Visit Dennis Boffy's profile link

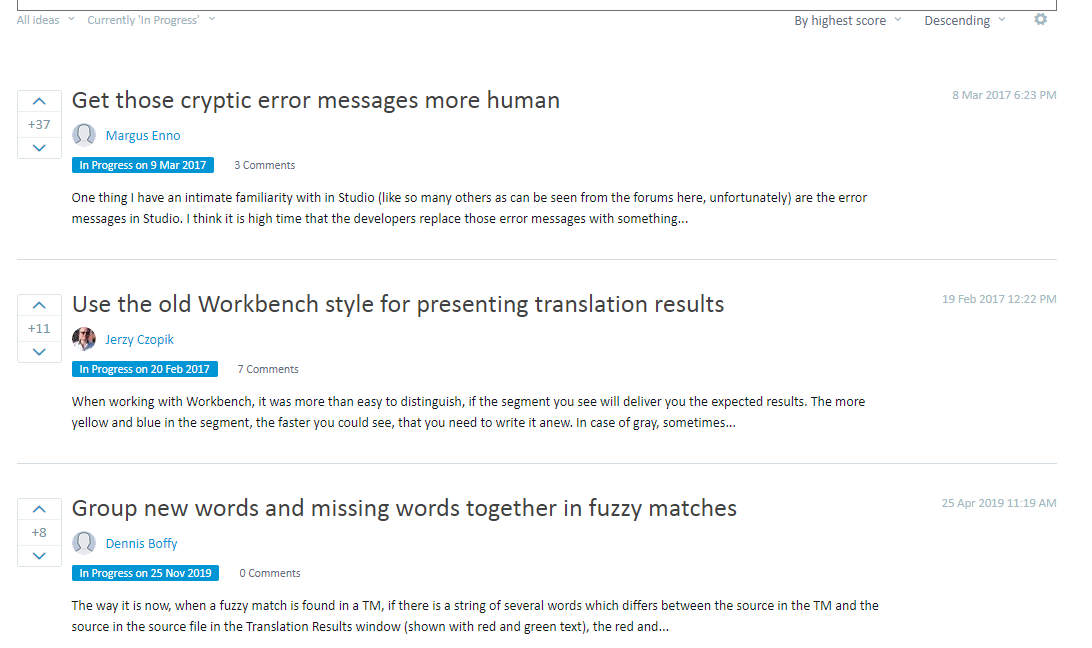point(141,543)
